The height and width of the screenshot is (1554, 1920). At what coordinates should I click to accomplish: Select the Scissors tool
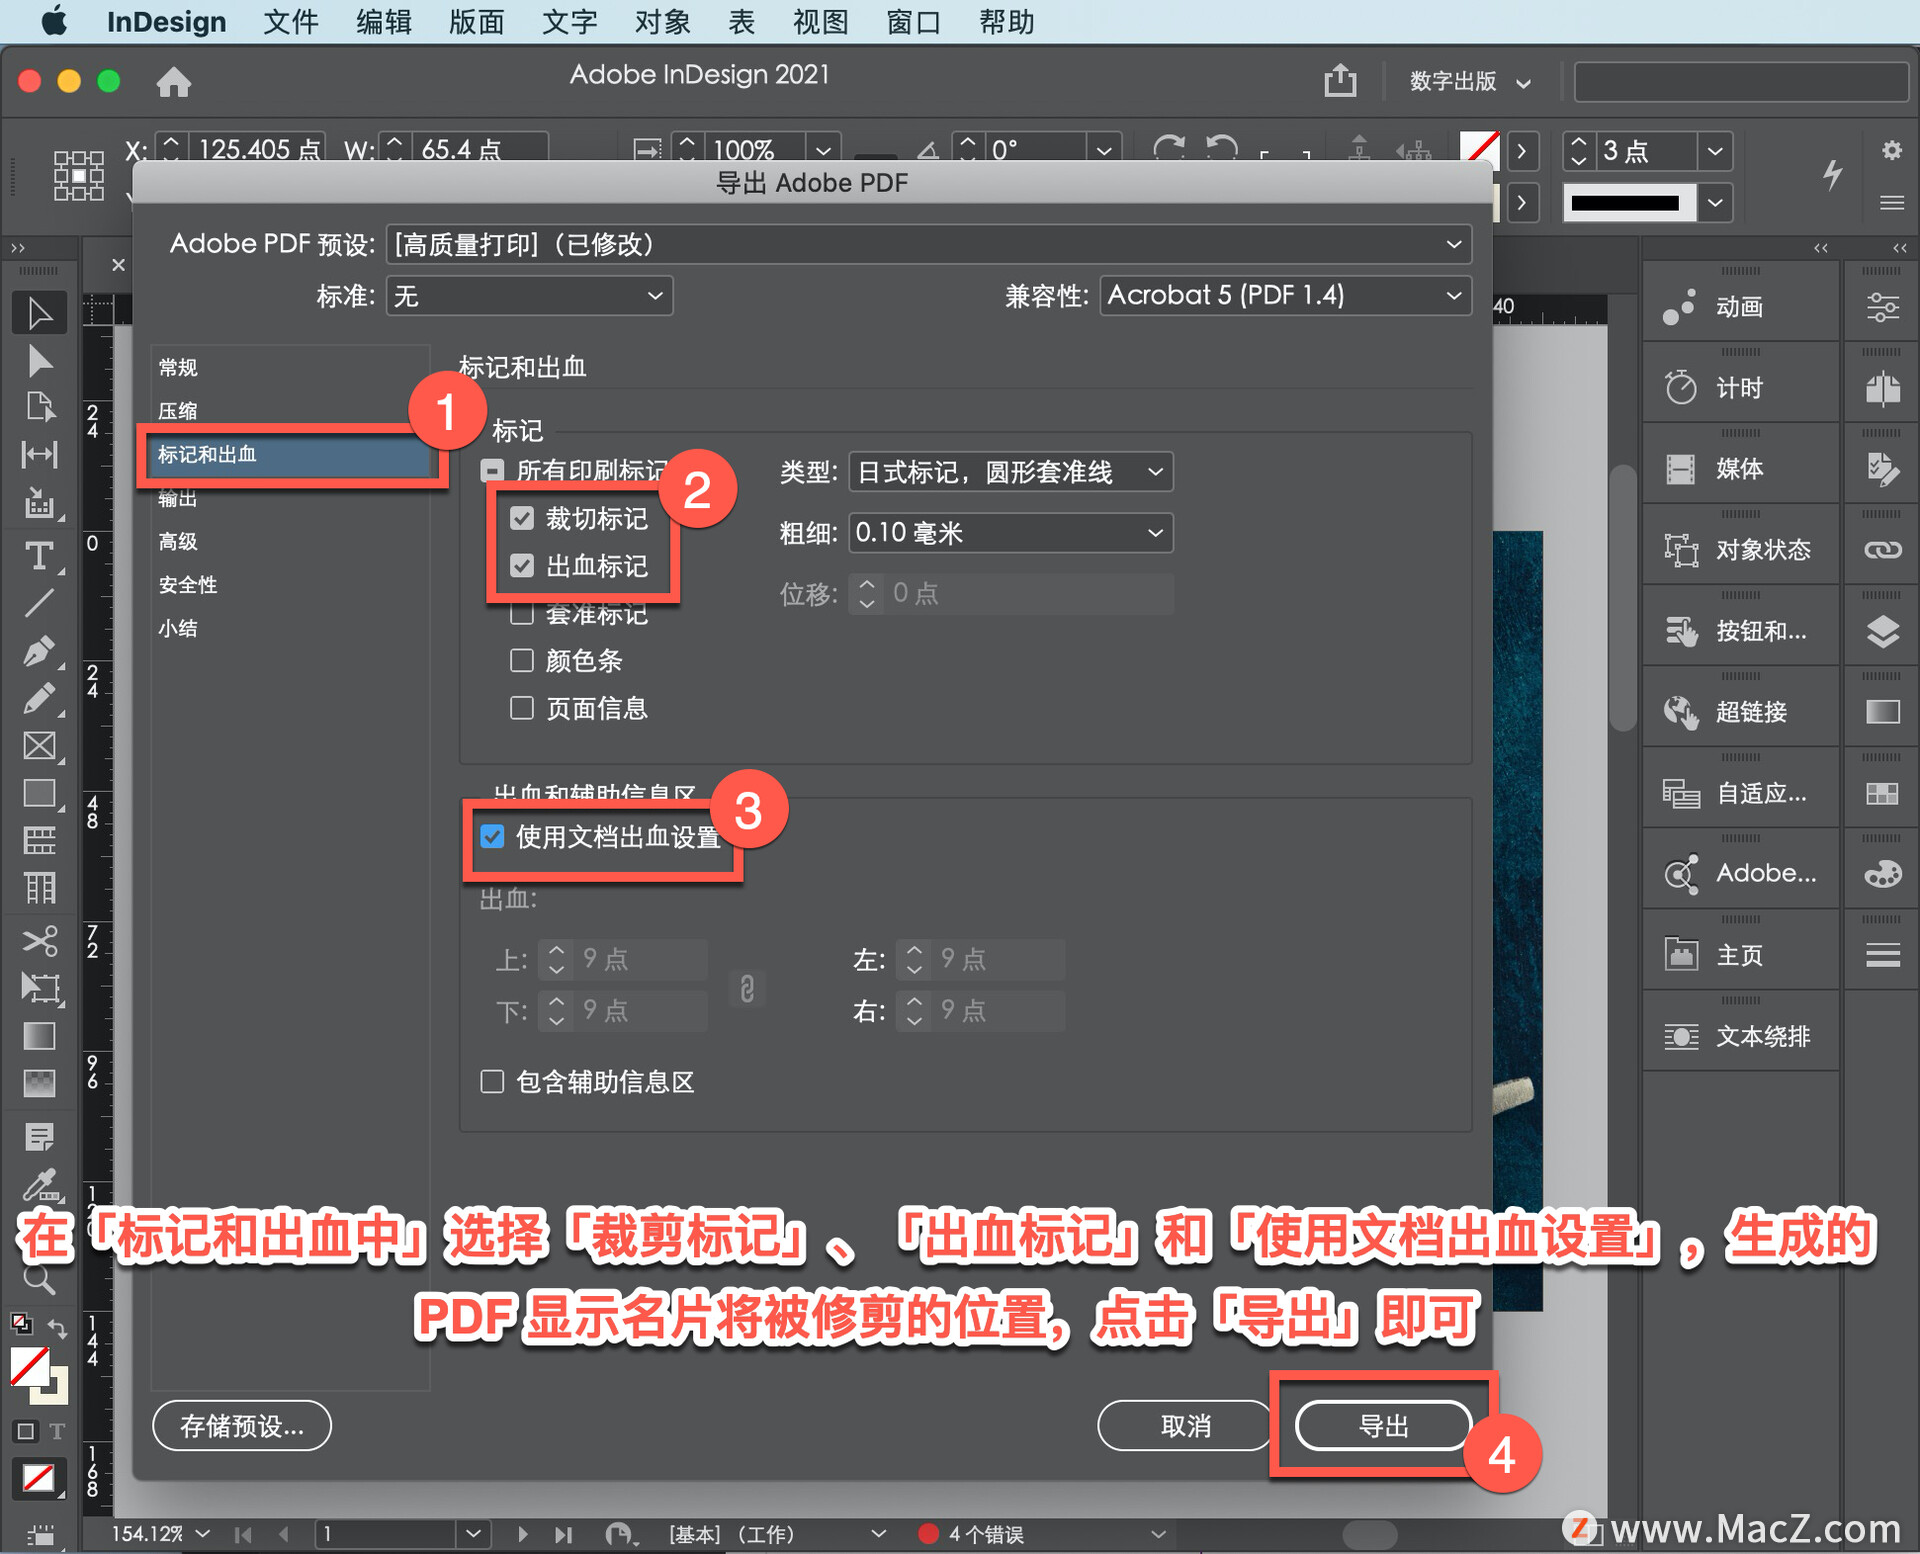(x=39, y=940)
